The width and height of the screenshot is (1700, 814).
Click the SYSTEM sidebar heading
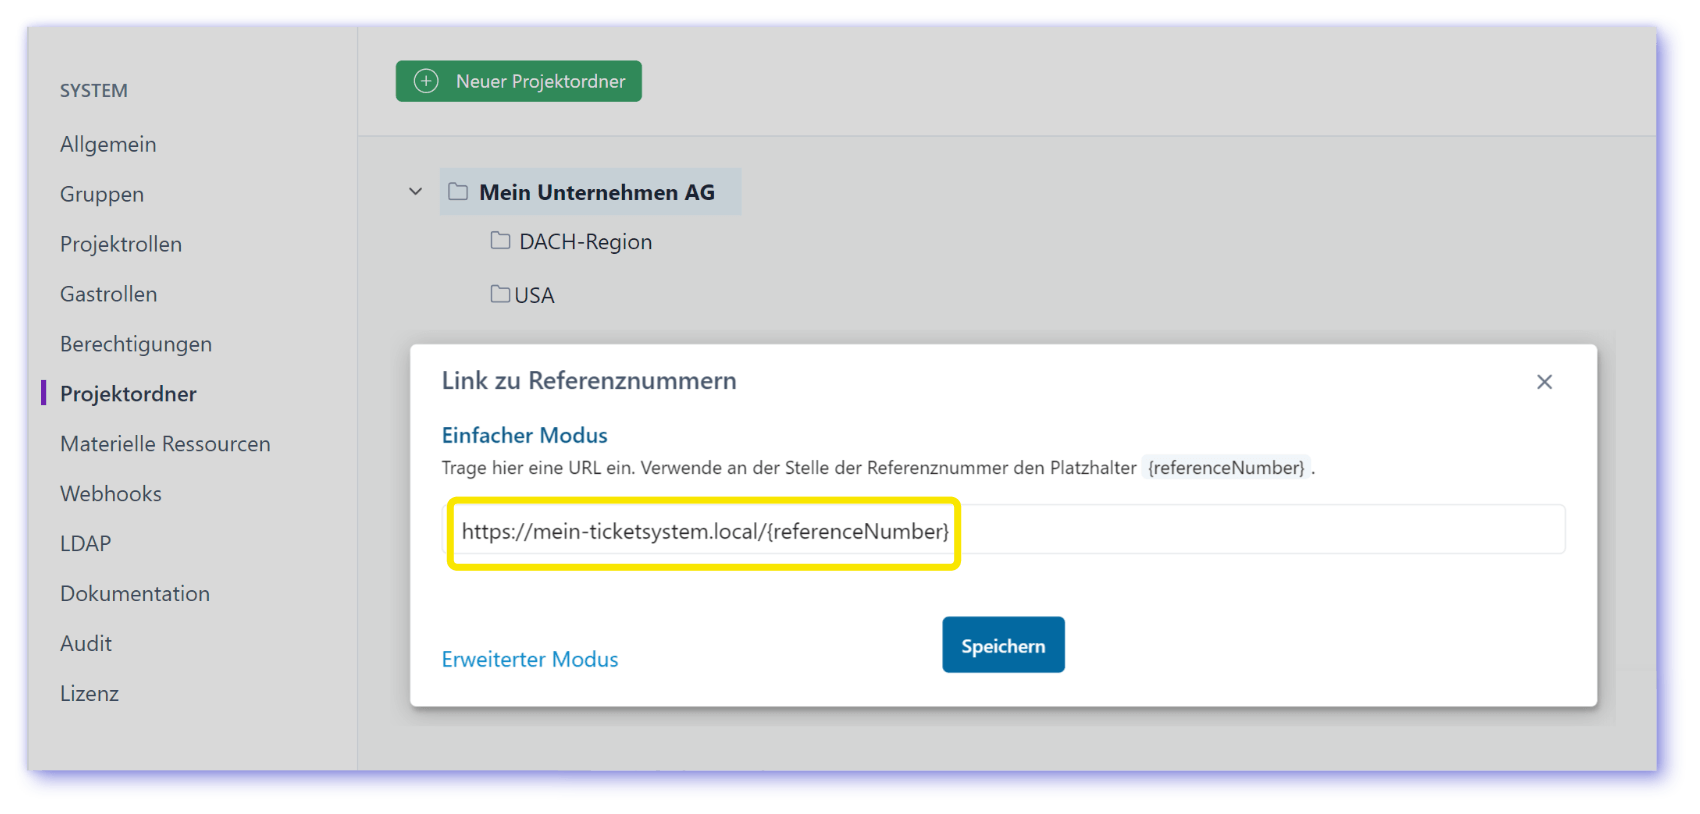94,91
